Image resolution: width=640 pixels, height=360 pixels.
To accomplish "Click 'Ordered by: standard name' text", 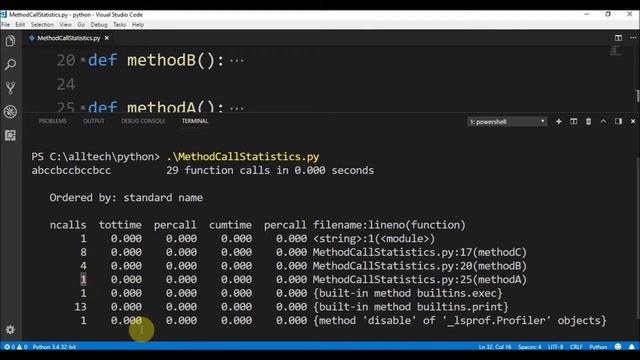I will (x=126, y=198).
